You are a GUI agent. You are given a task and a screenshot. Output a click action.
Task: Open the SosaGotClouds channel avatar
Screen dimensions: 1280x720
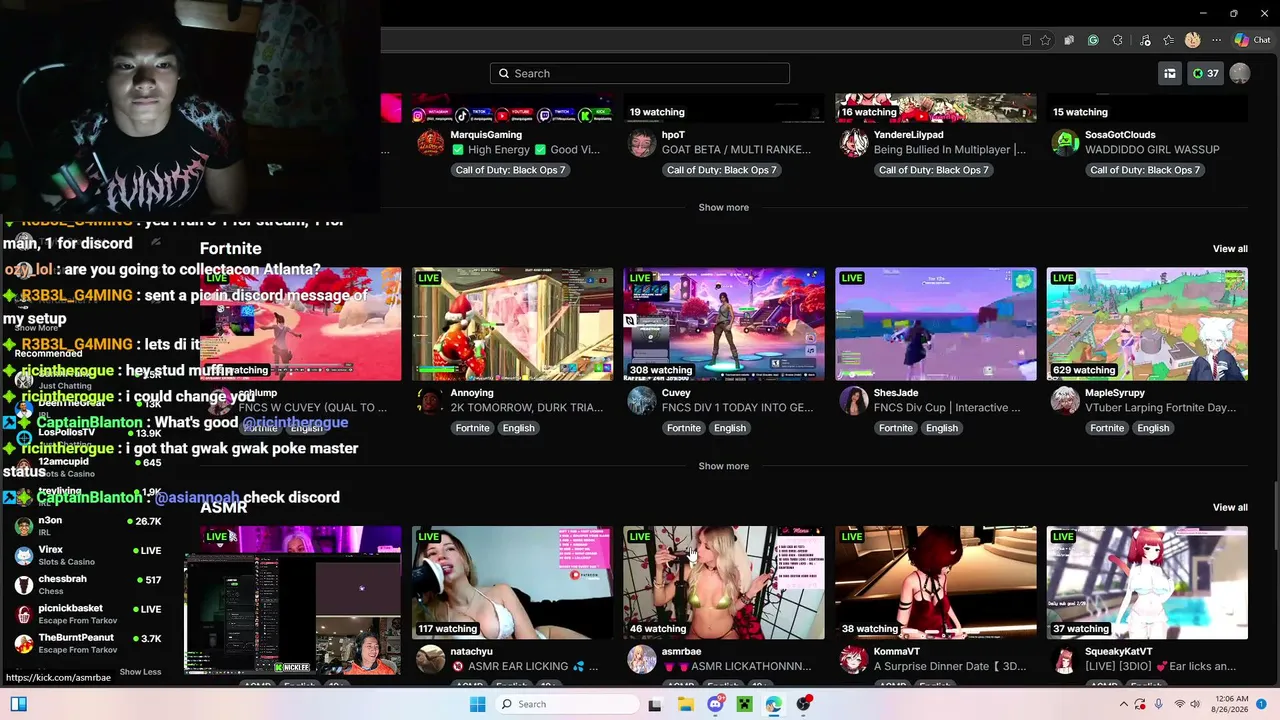(x=1065, y=143)
